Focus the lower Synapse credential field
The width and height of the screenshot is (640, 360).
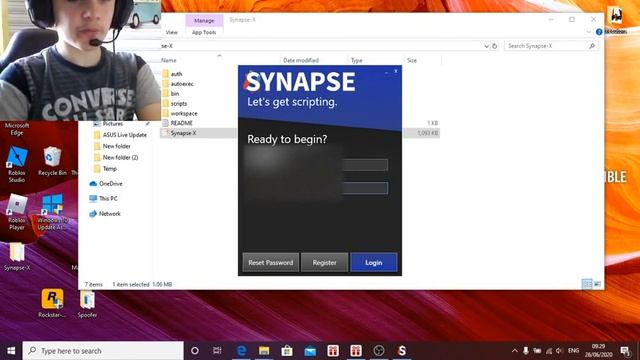click(365, 188)
